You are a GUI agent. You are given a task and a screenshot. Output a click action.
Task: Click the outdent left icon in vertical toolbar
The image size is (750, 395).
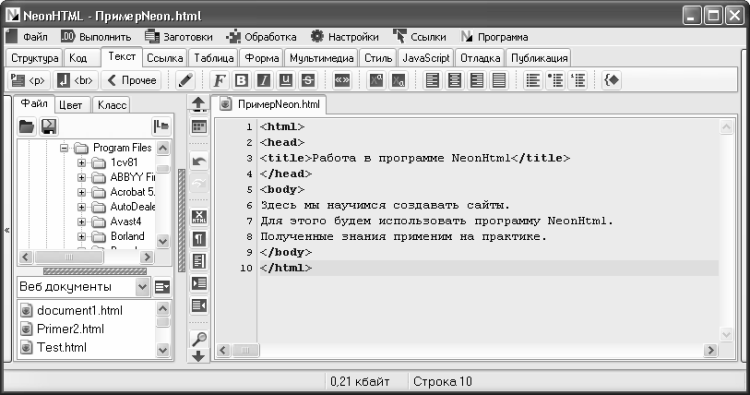click(x=199, y=306)
